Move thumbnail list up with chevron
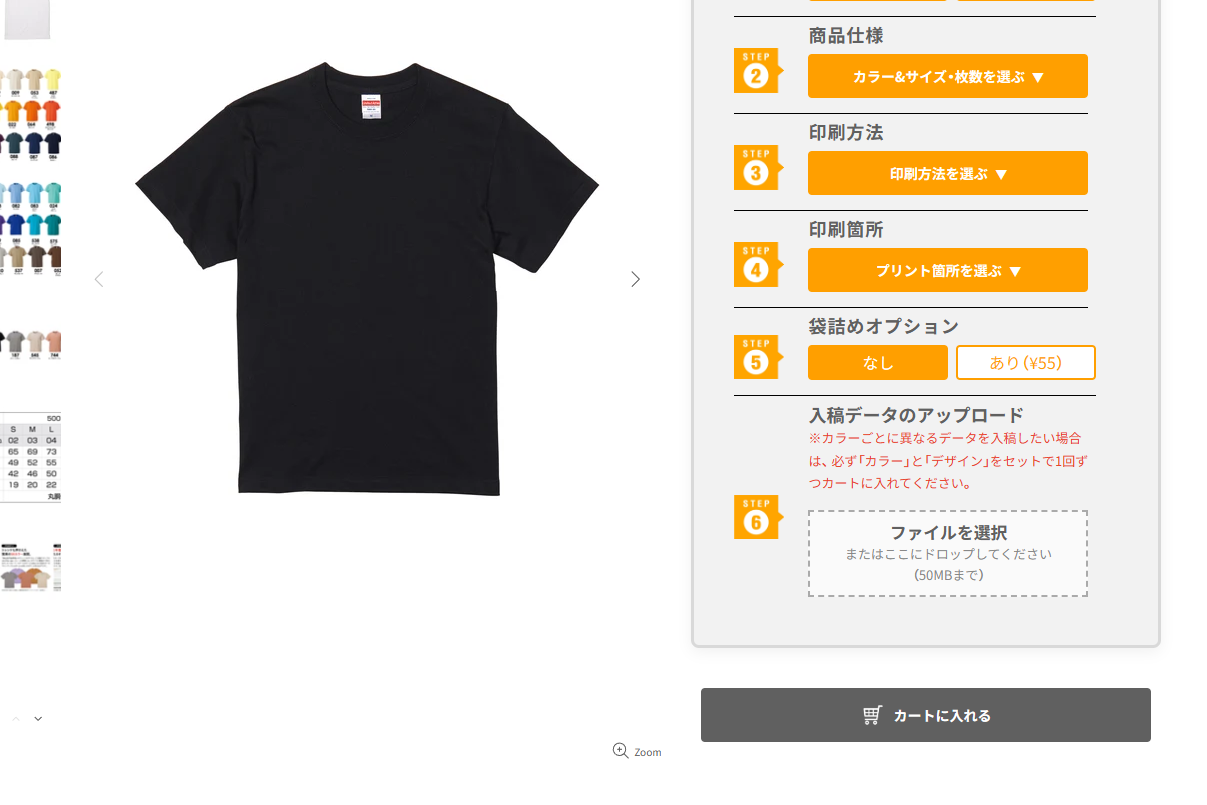Image resolution: width=1207 pixels, height=805 pixels. coord(16,718)
